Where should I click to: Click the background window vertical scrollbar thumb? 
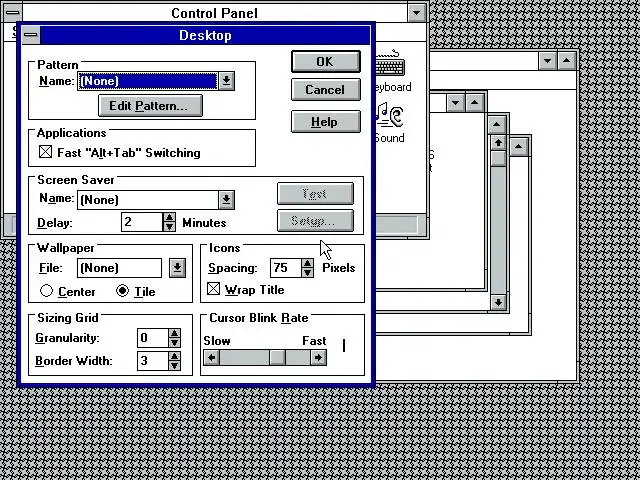tap(498, 159)
